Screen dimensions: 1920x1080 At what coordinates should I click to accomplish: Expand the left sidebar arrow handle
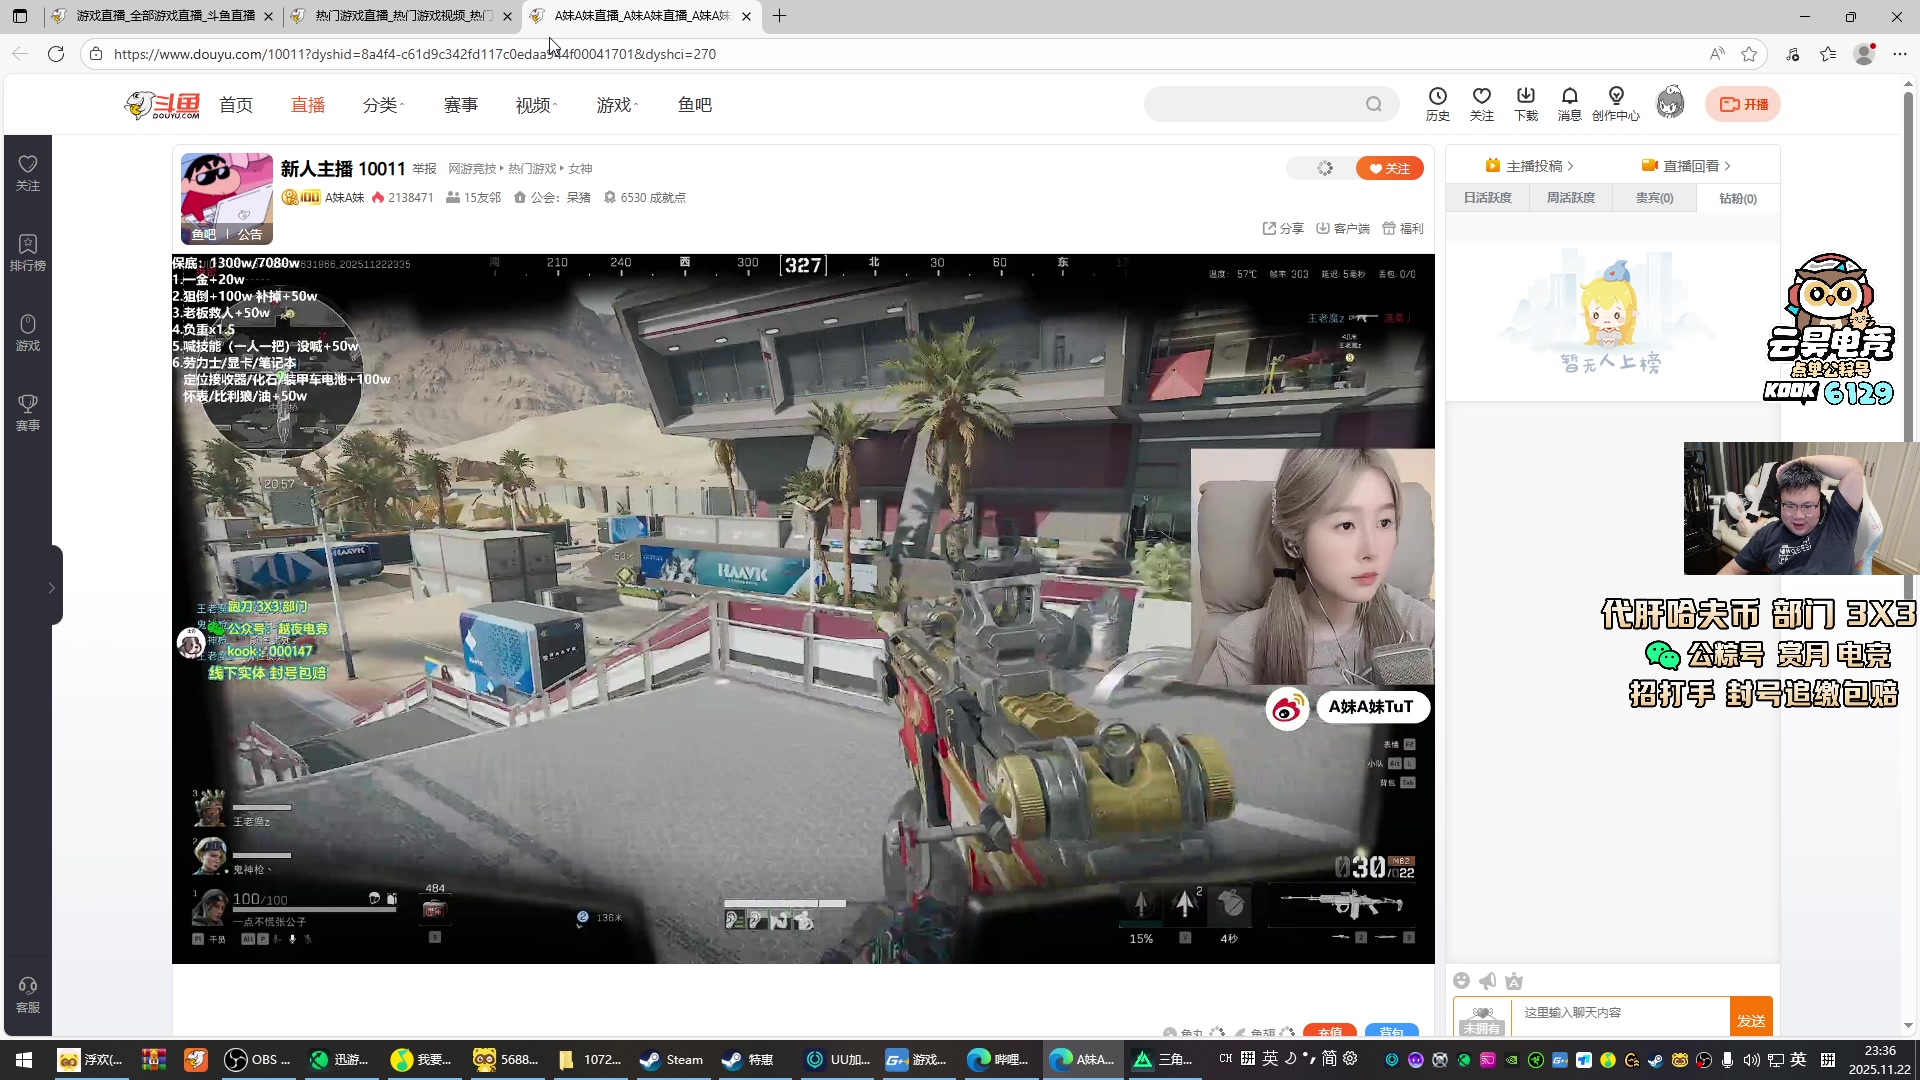point(52,587)
